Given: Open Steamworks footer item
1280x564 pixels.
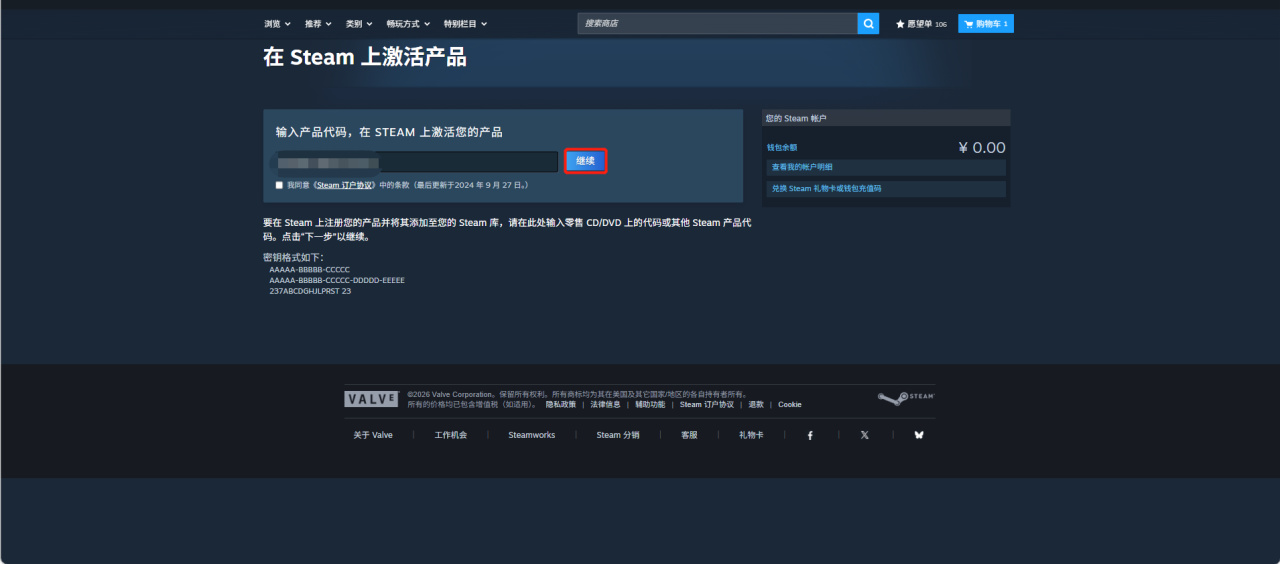Looking at the screenshot, I should tap(531, 435).
